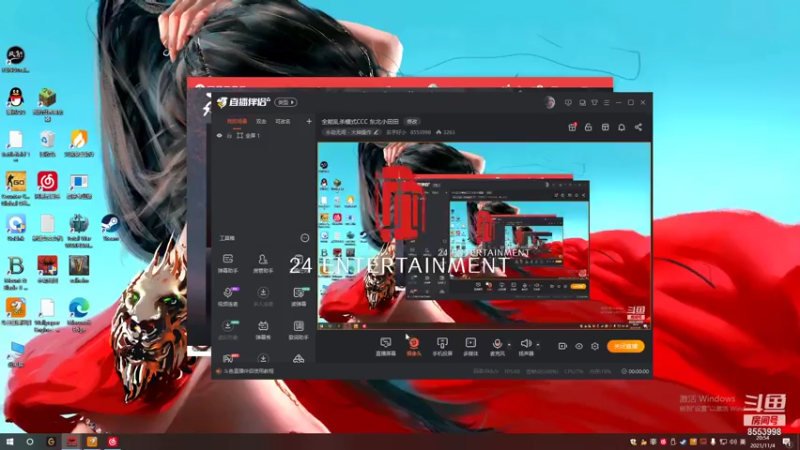
Task: Open the gift box icon with red dot
Action: pyautogui.click(x=572, y=127)
